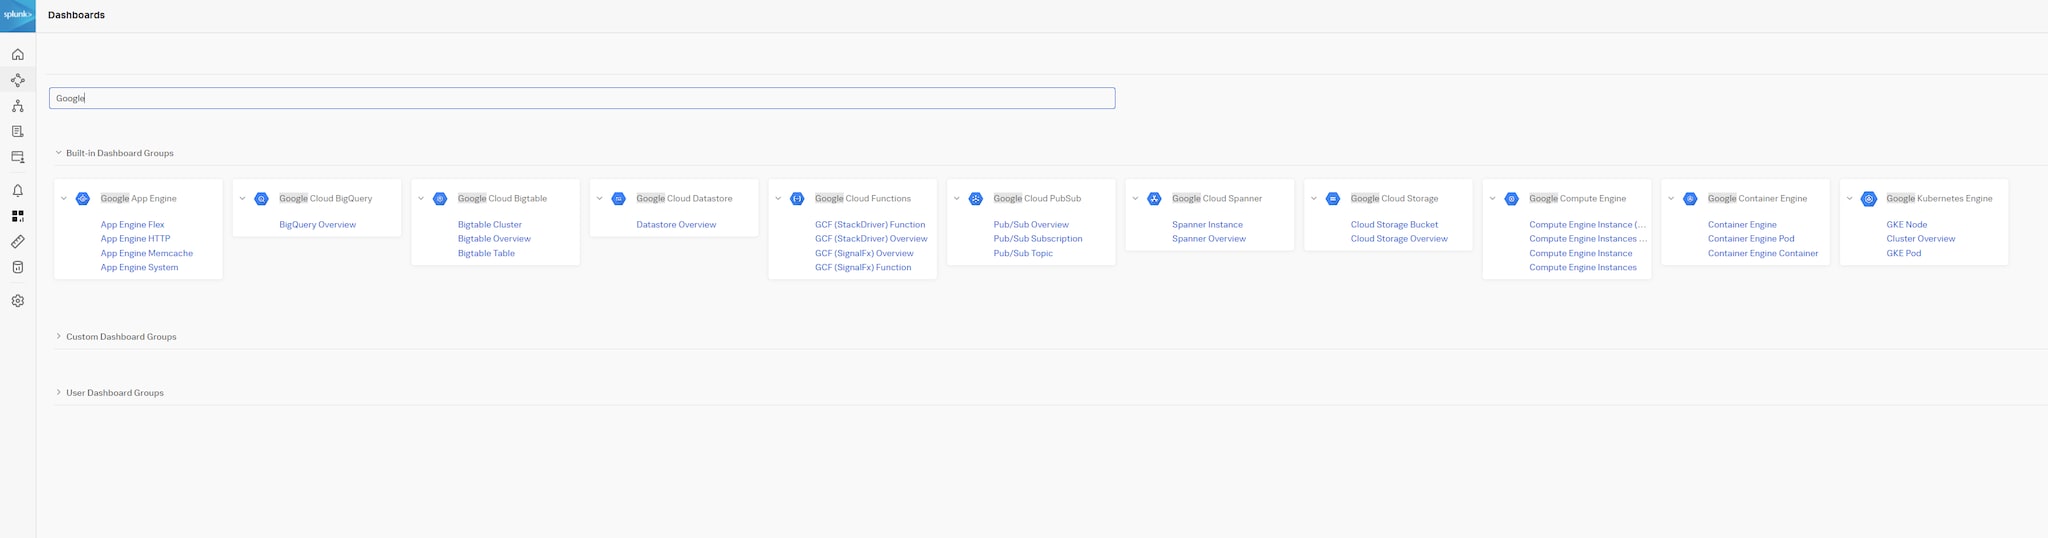Viewport: 2048px width, 538px height.
Task: Click the Dashboards grid icon in sidebar
Action: coord(17,216)
